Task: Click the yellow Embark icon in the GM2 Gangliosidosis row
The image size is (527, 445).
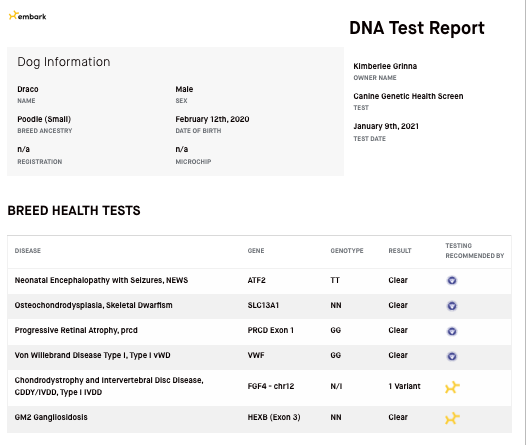Action: 452,418
